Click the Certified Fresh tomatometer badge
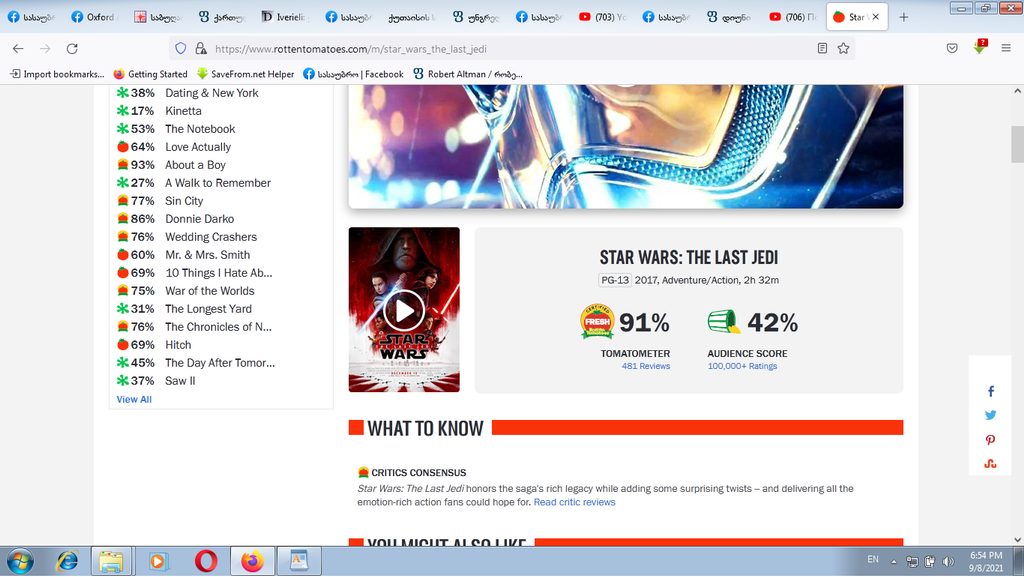The image size is (1024, 577). (597, 321)
